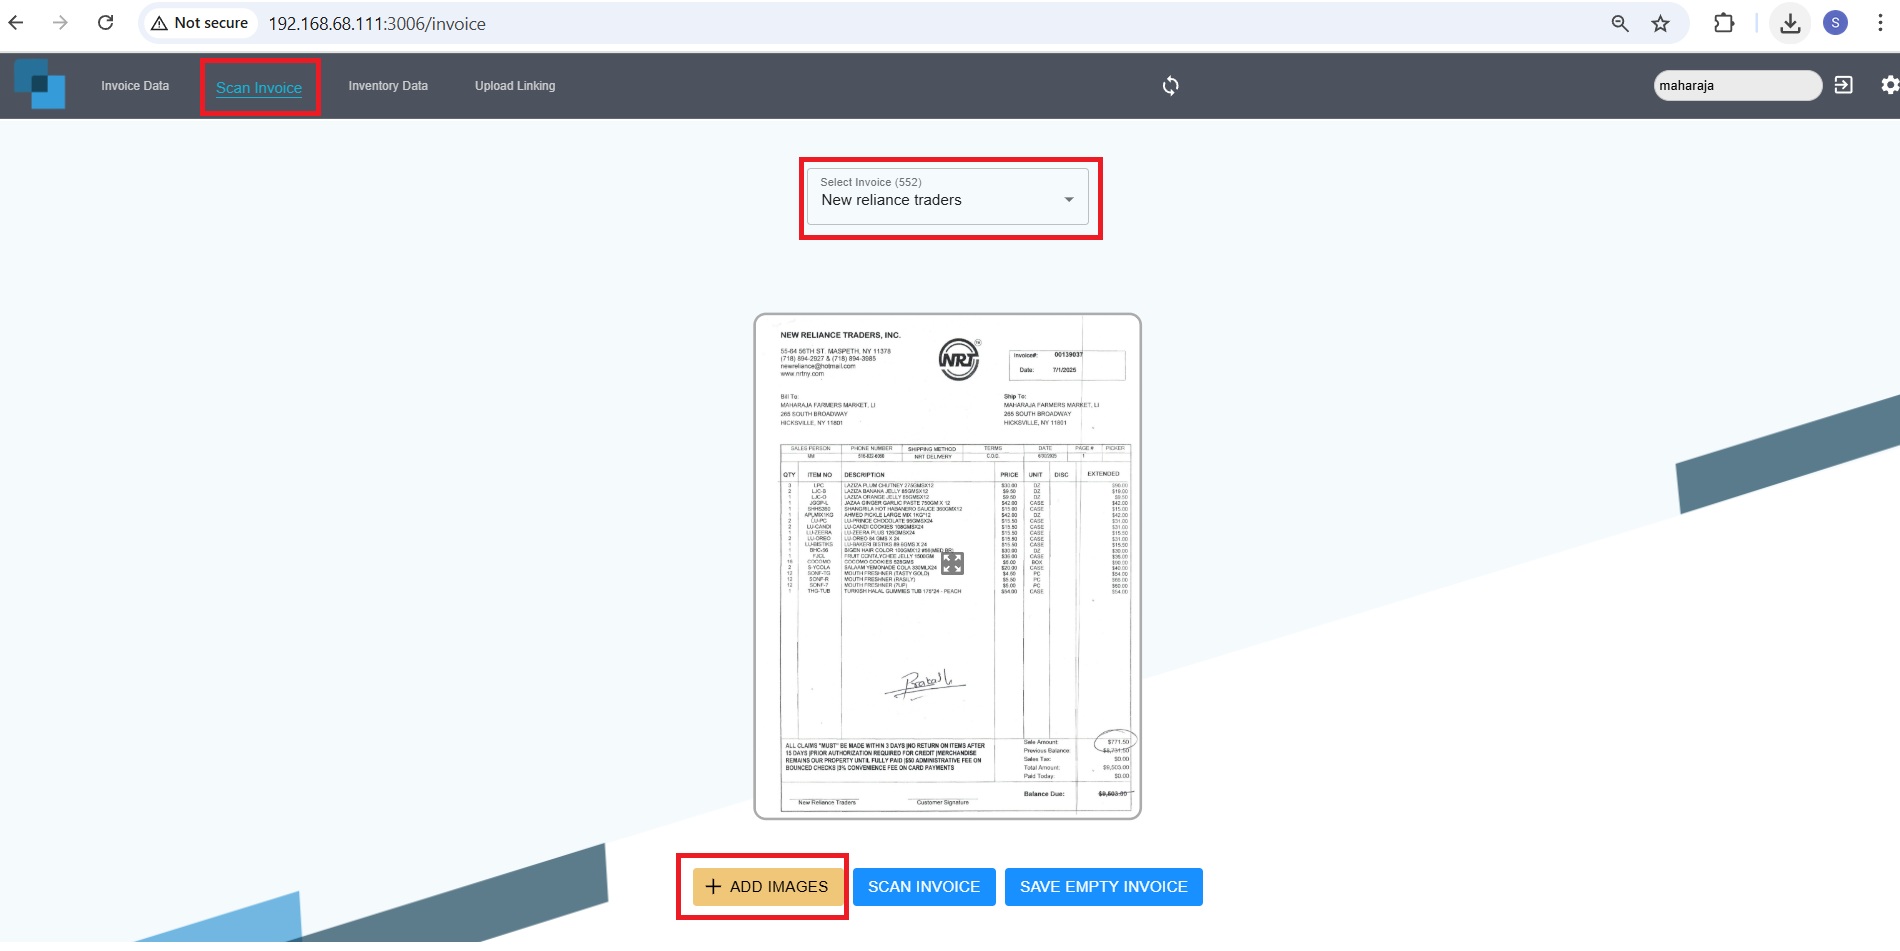Open the Inventory Data tab

click(388, 86)
